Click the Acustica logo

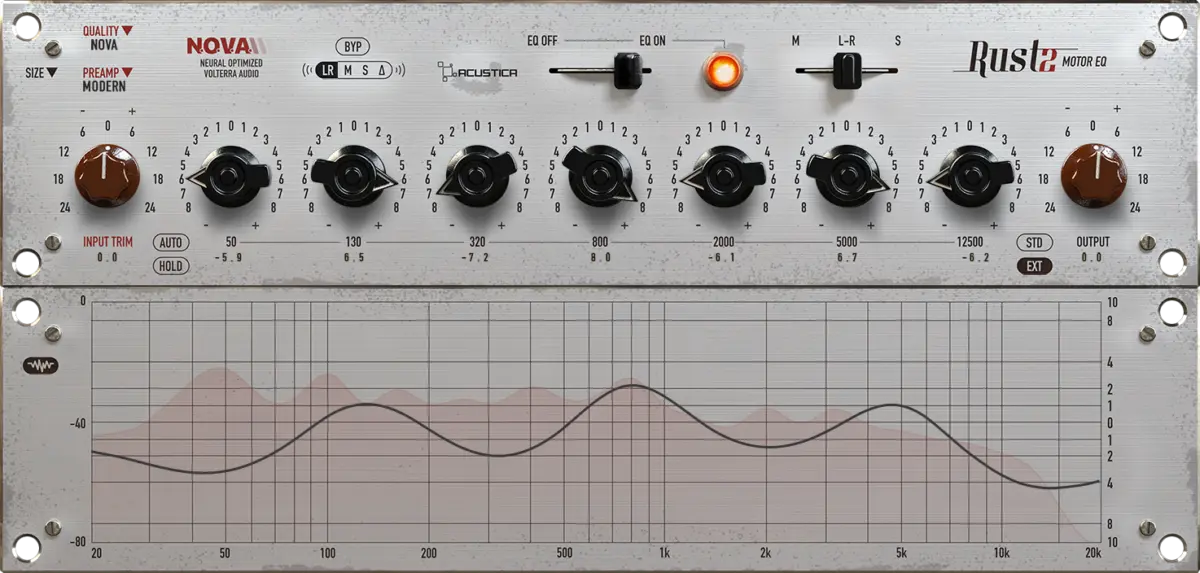point(477,72)
